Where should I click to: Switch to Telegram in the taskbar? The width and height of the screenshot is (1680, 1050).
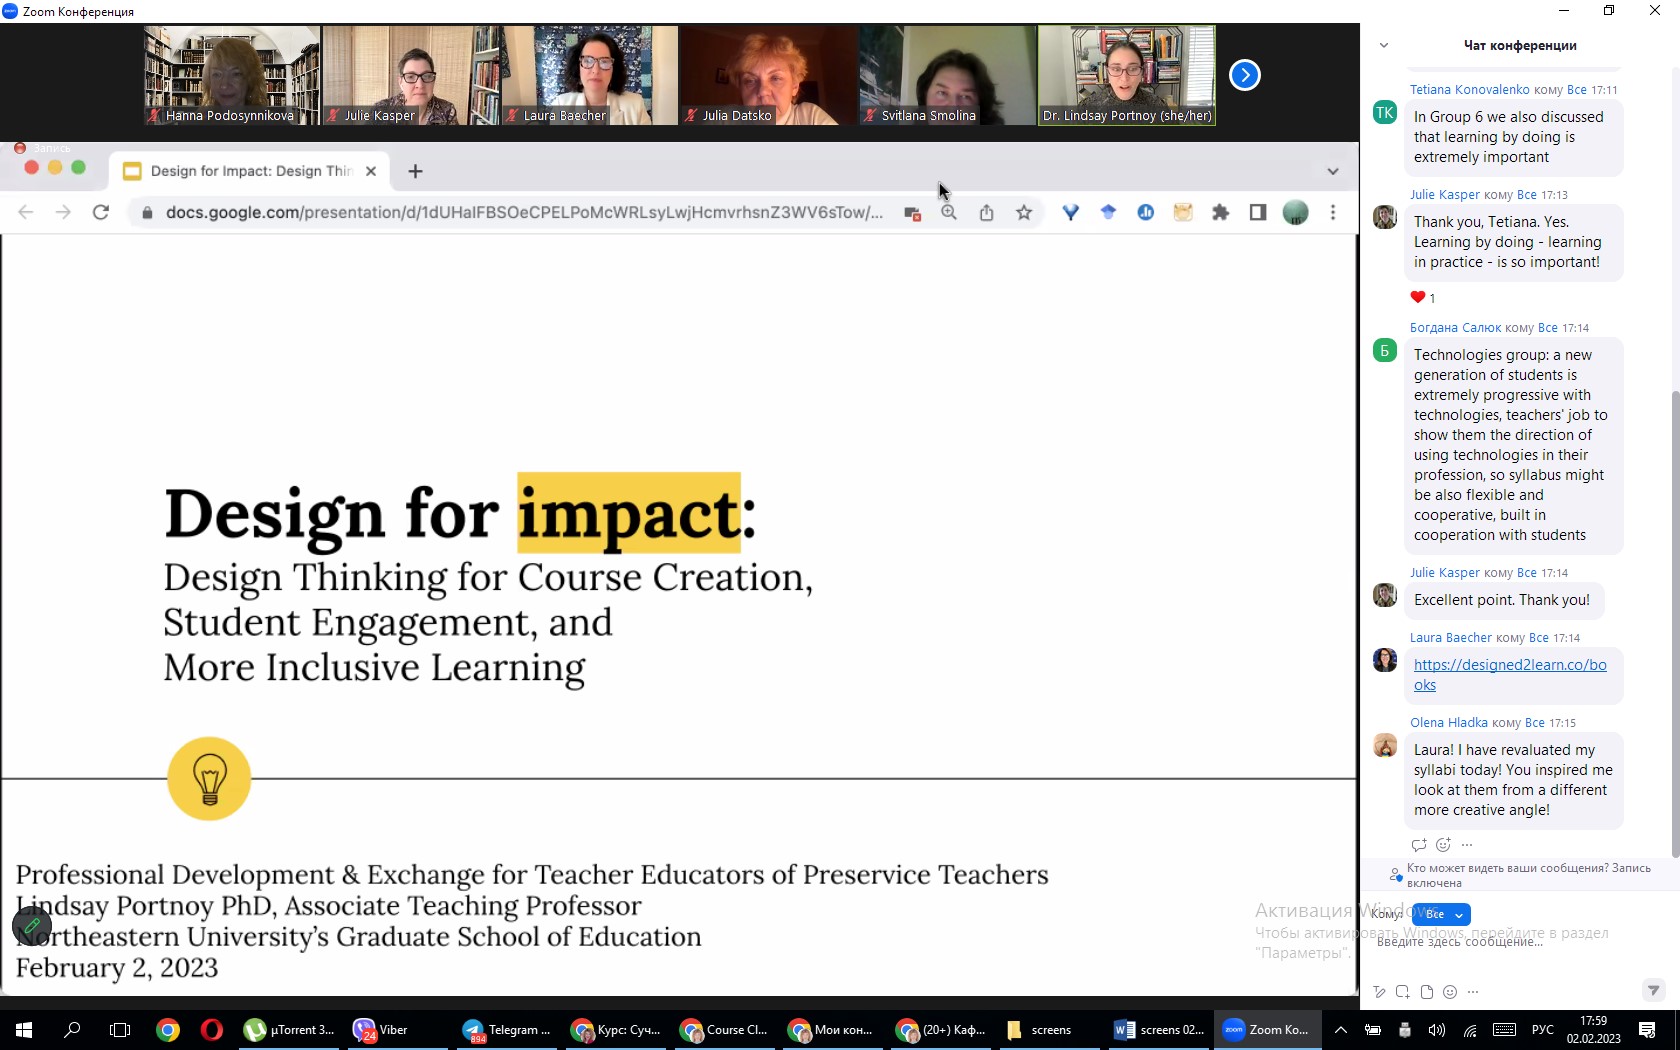click(507, 1030)
